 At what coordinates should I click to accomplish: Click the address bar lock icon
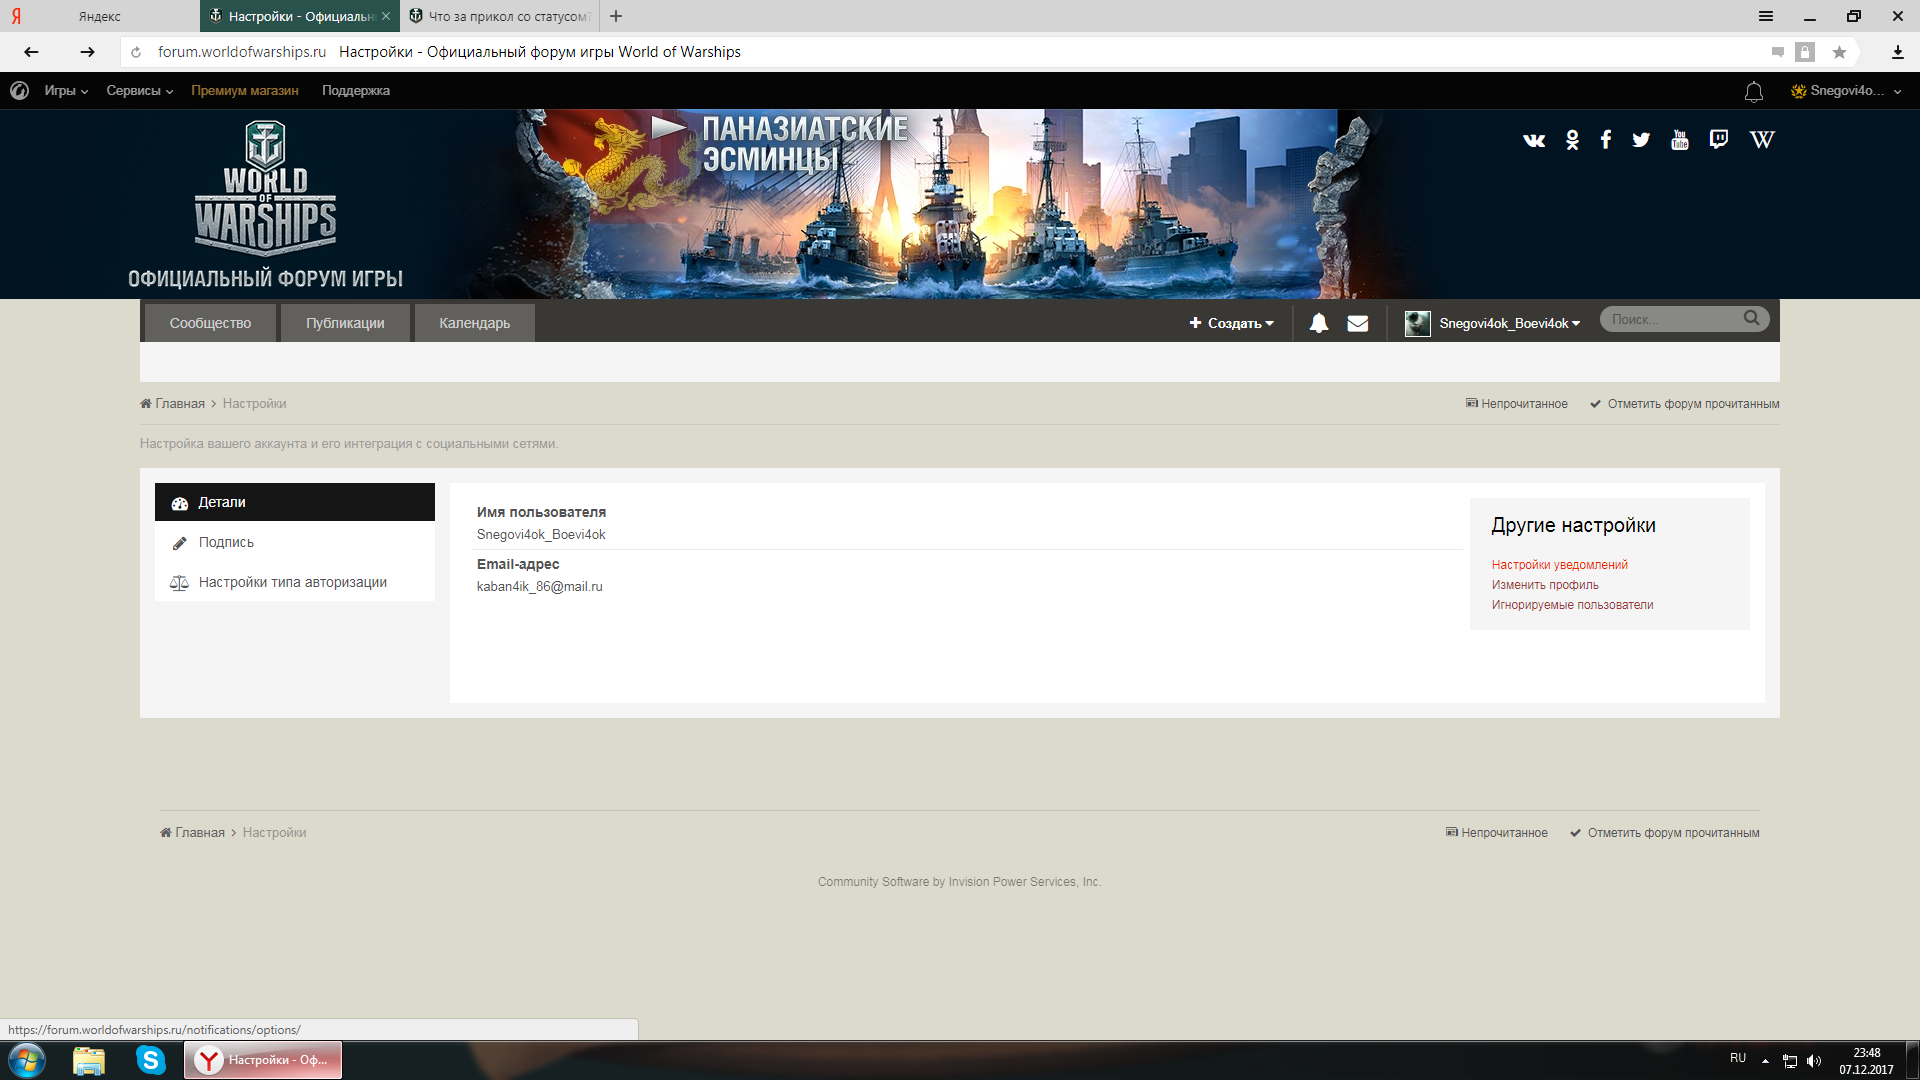pyautogui.click(x=1805, y=52)
